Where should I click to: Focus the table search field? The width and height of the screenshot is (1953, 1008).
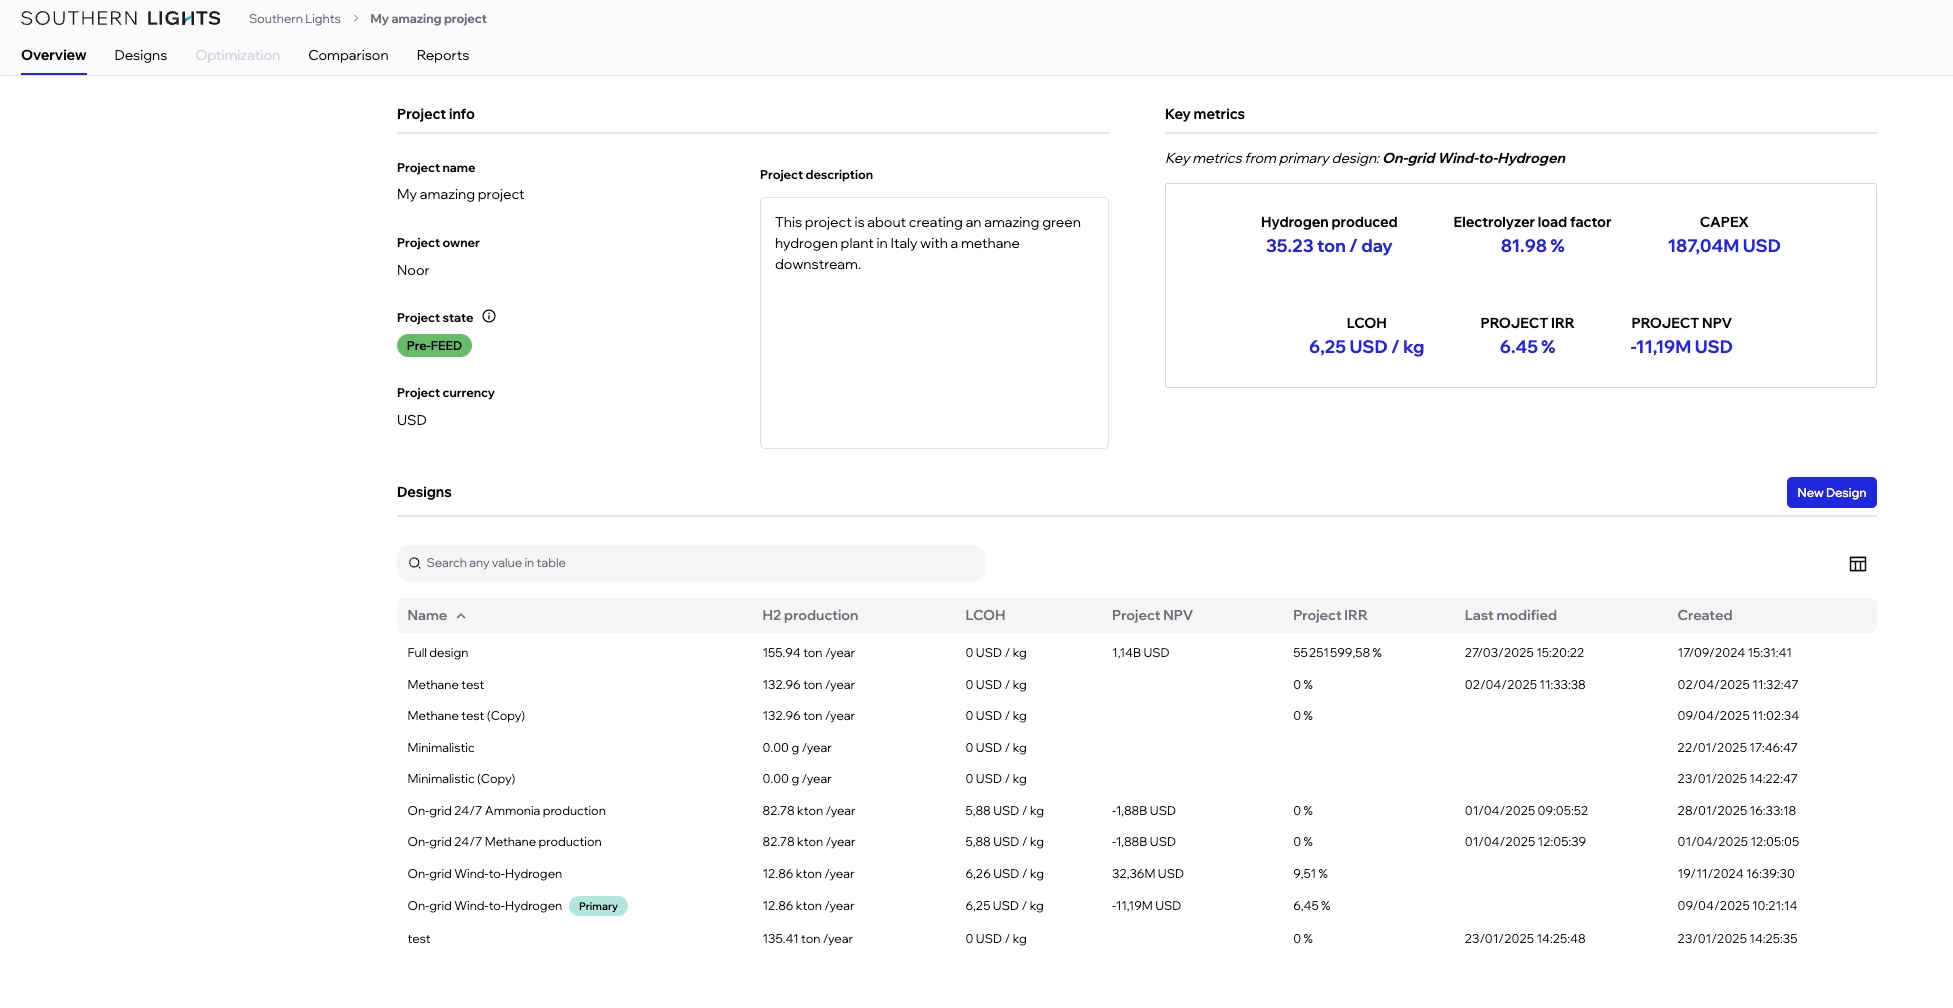tap(691, 563)
